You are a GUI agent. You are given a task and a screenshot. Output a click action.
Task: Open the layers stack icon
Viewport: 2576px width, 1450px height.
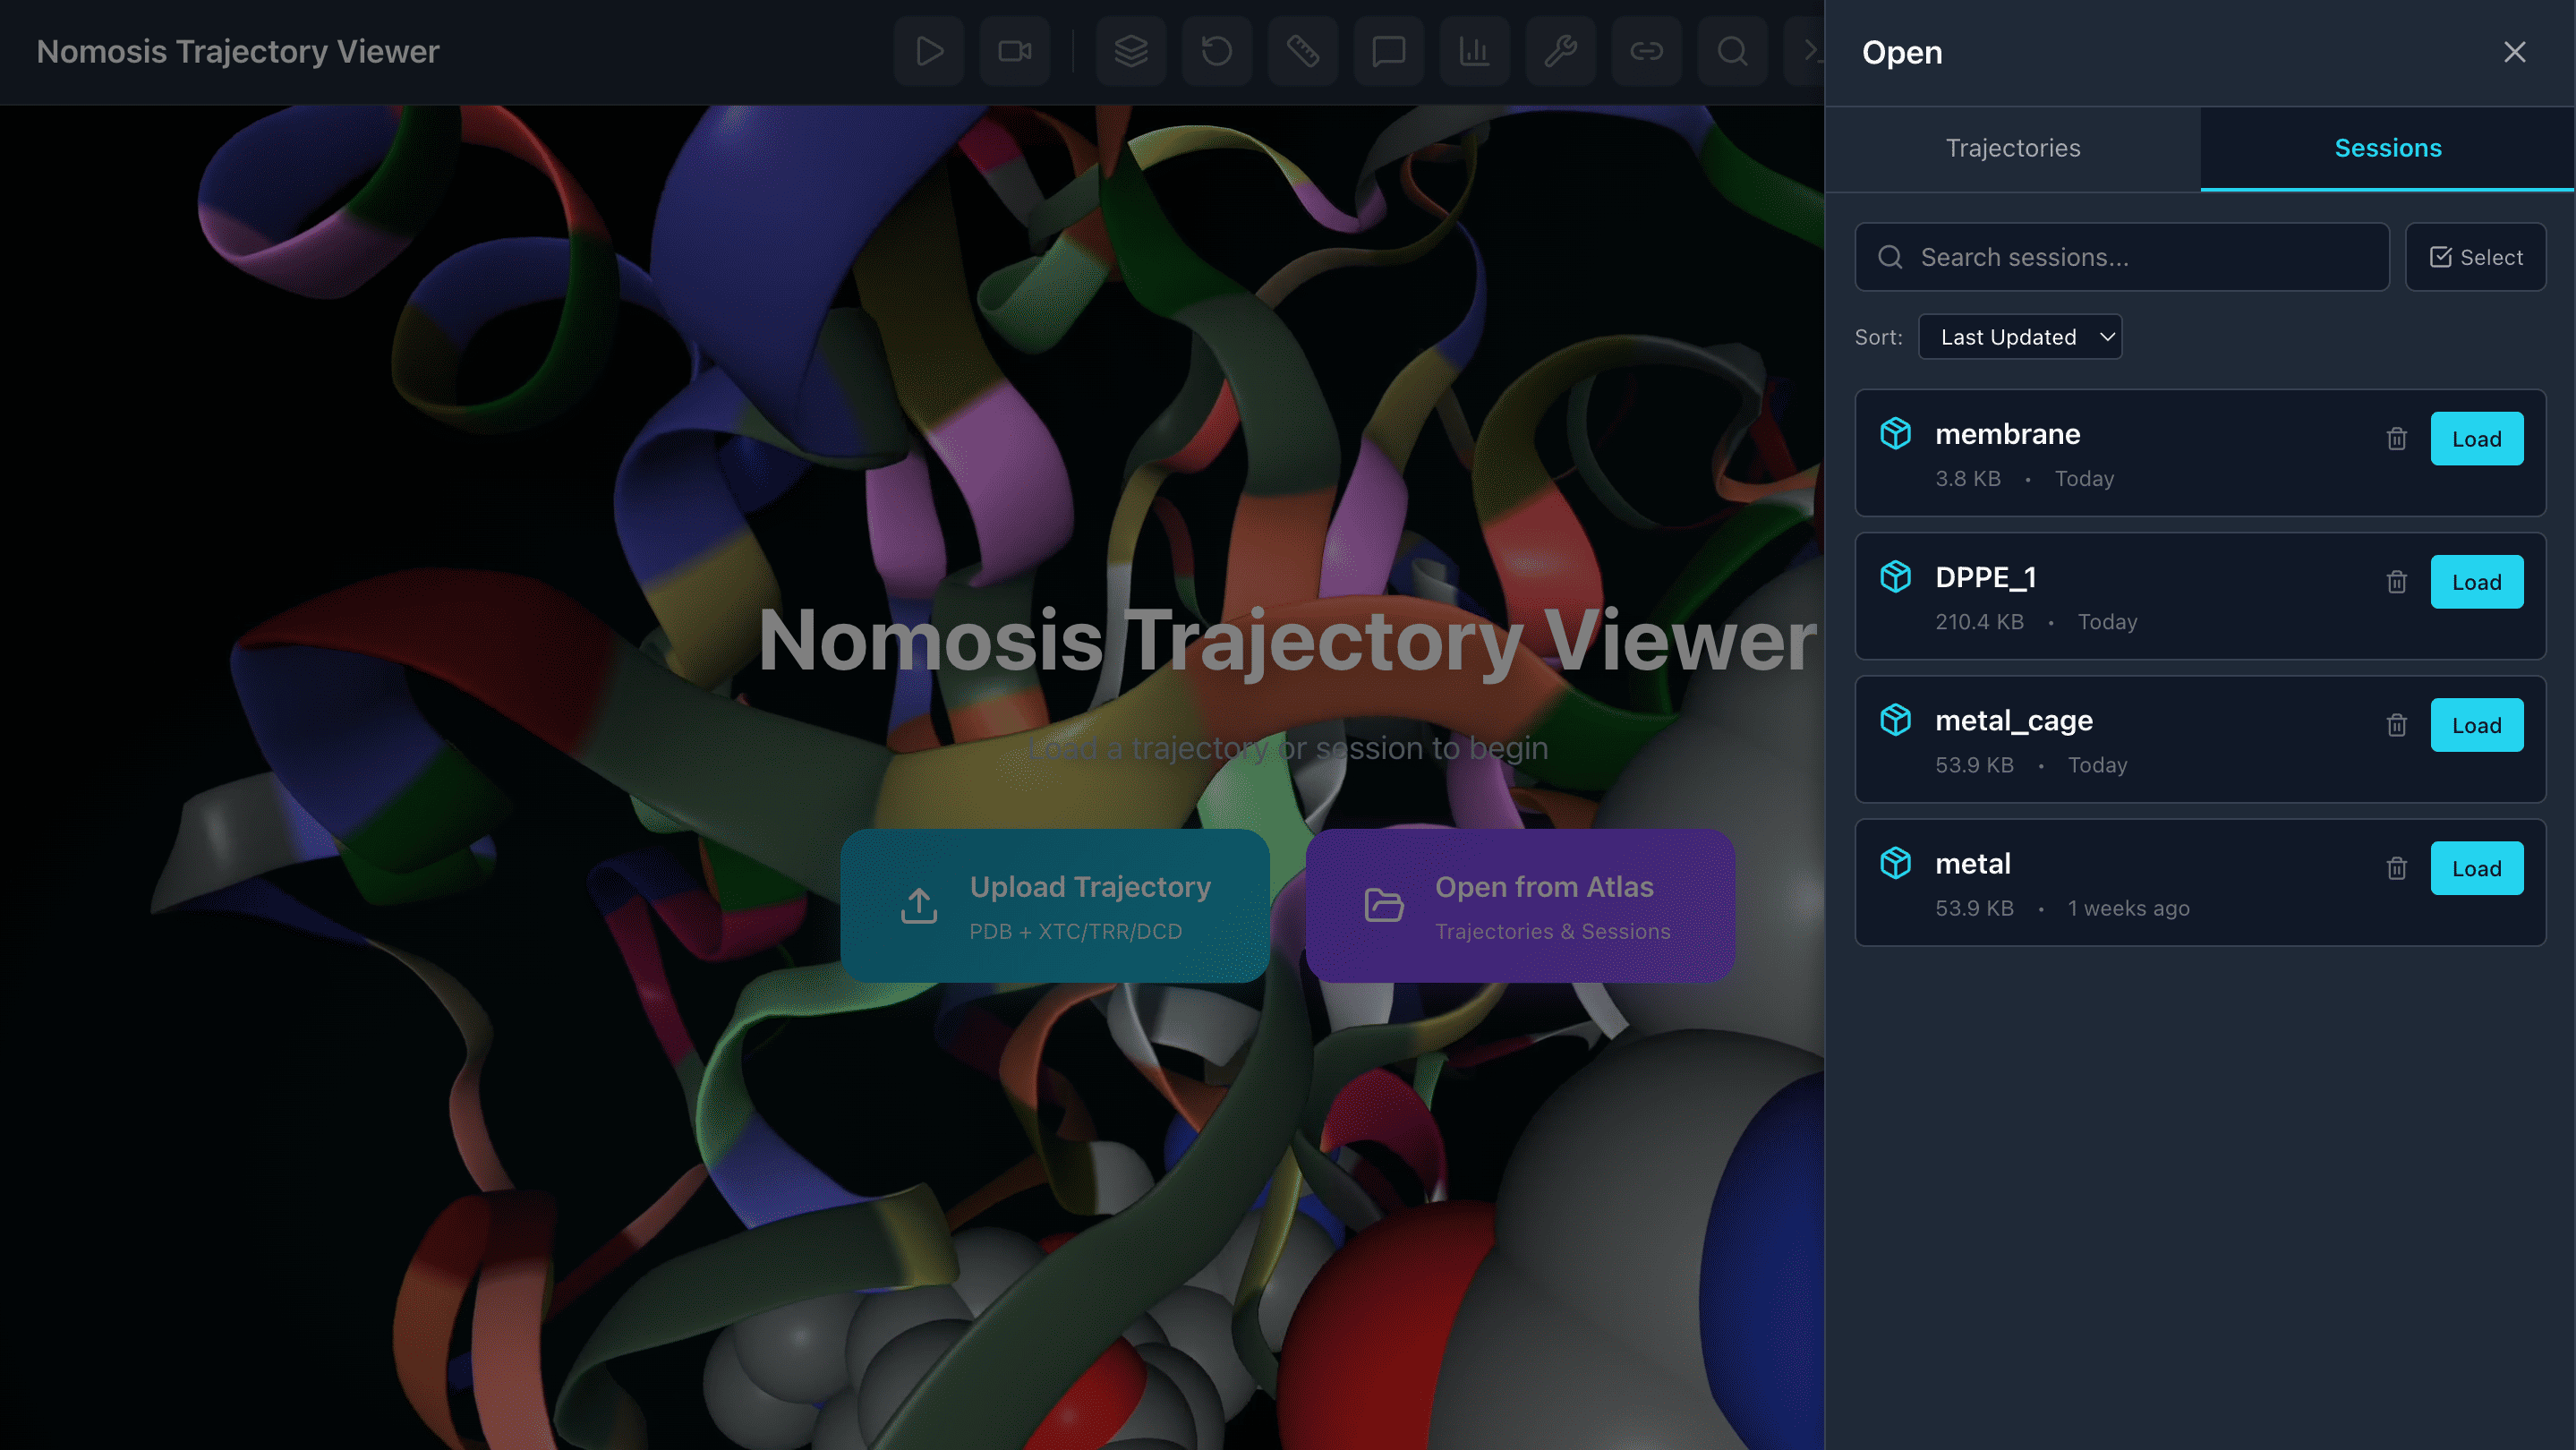pos(1131,51)
